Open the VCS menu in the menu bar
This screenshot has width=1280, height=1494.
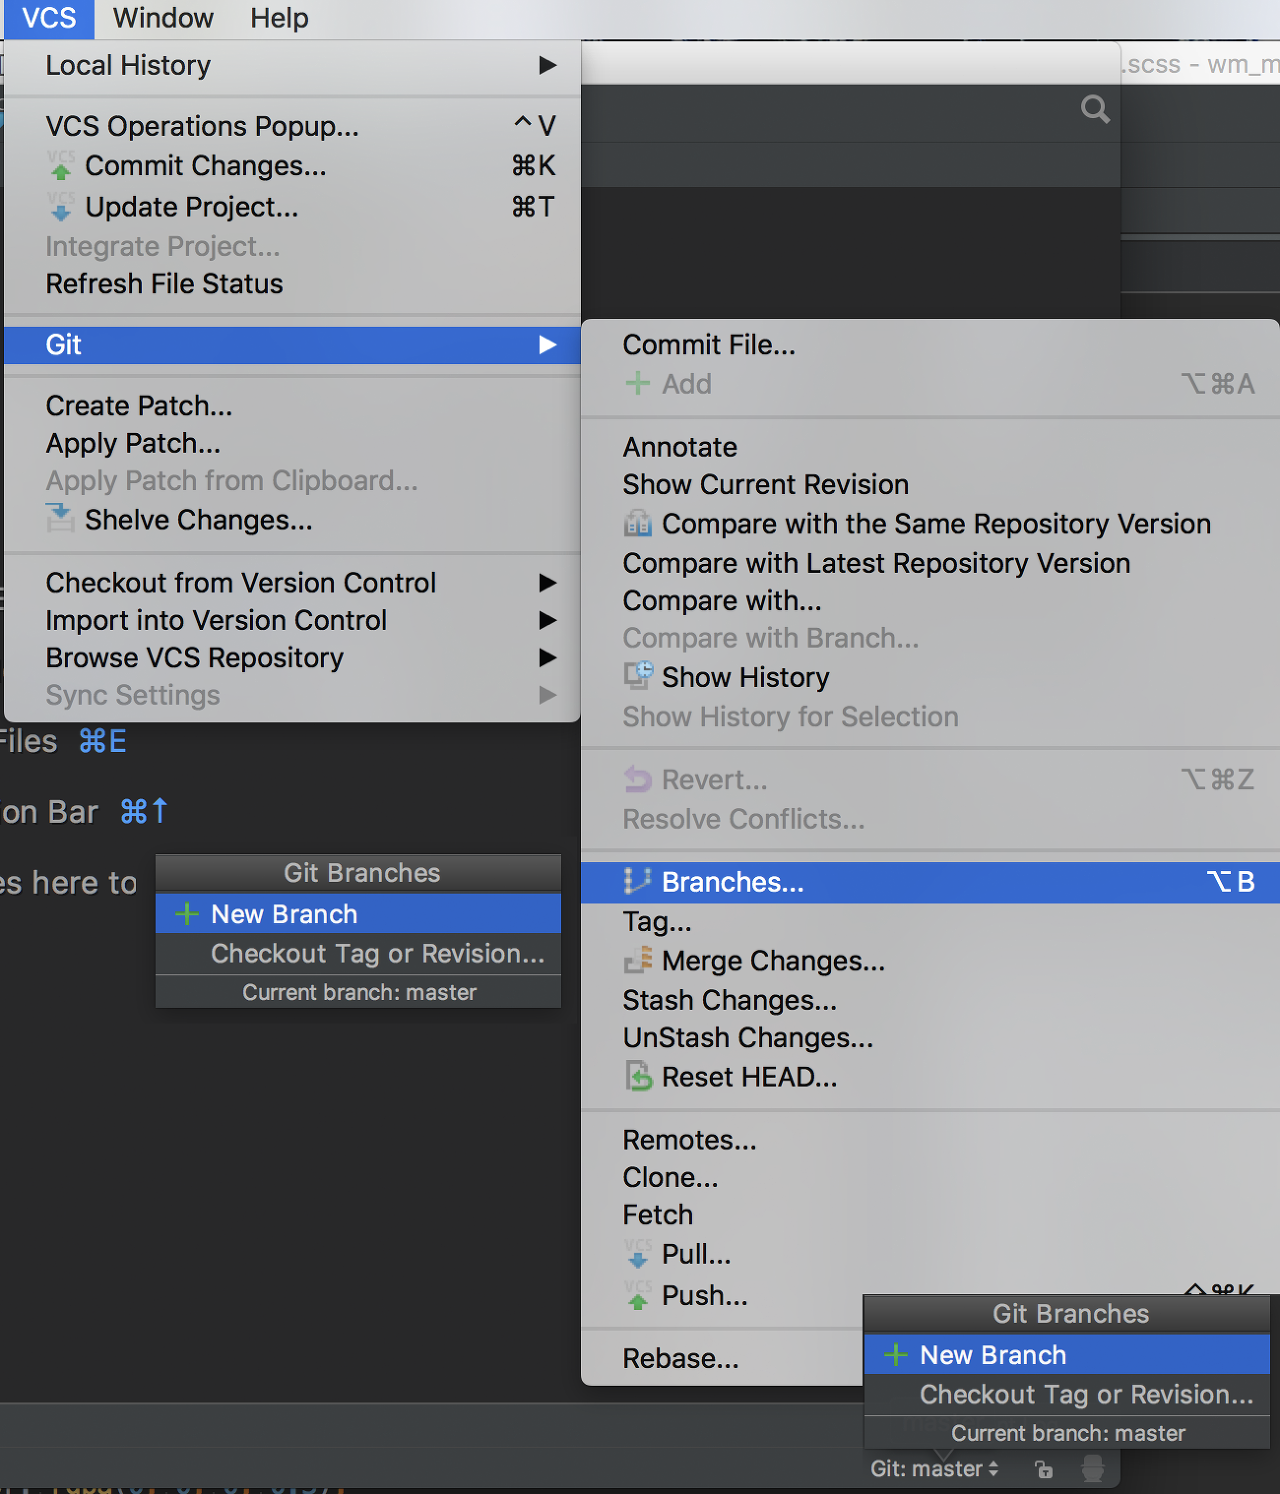[48, 18]
